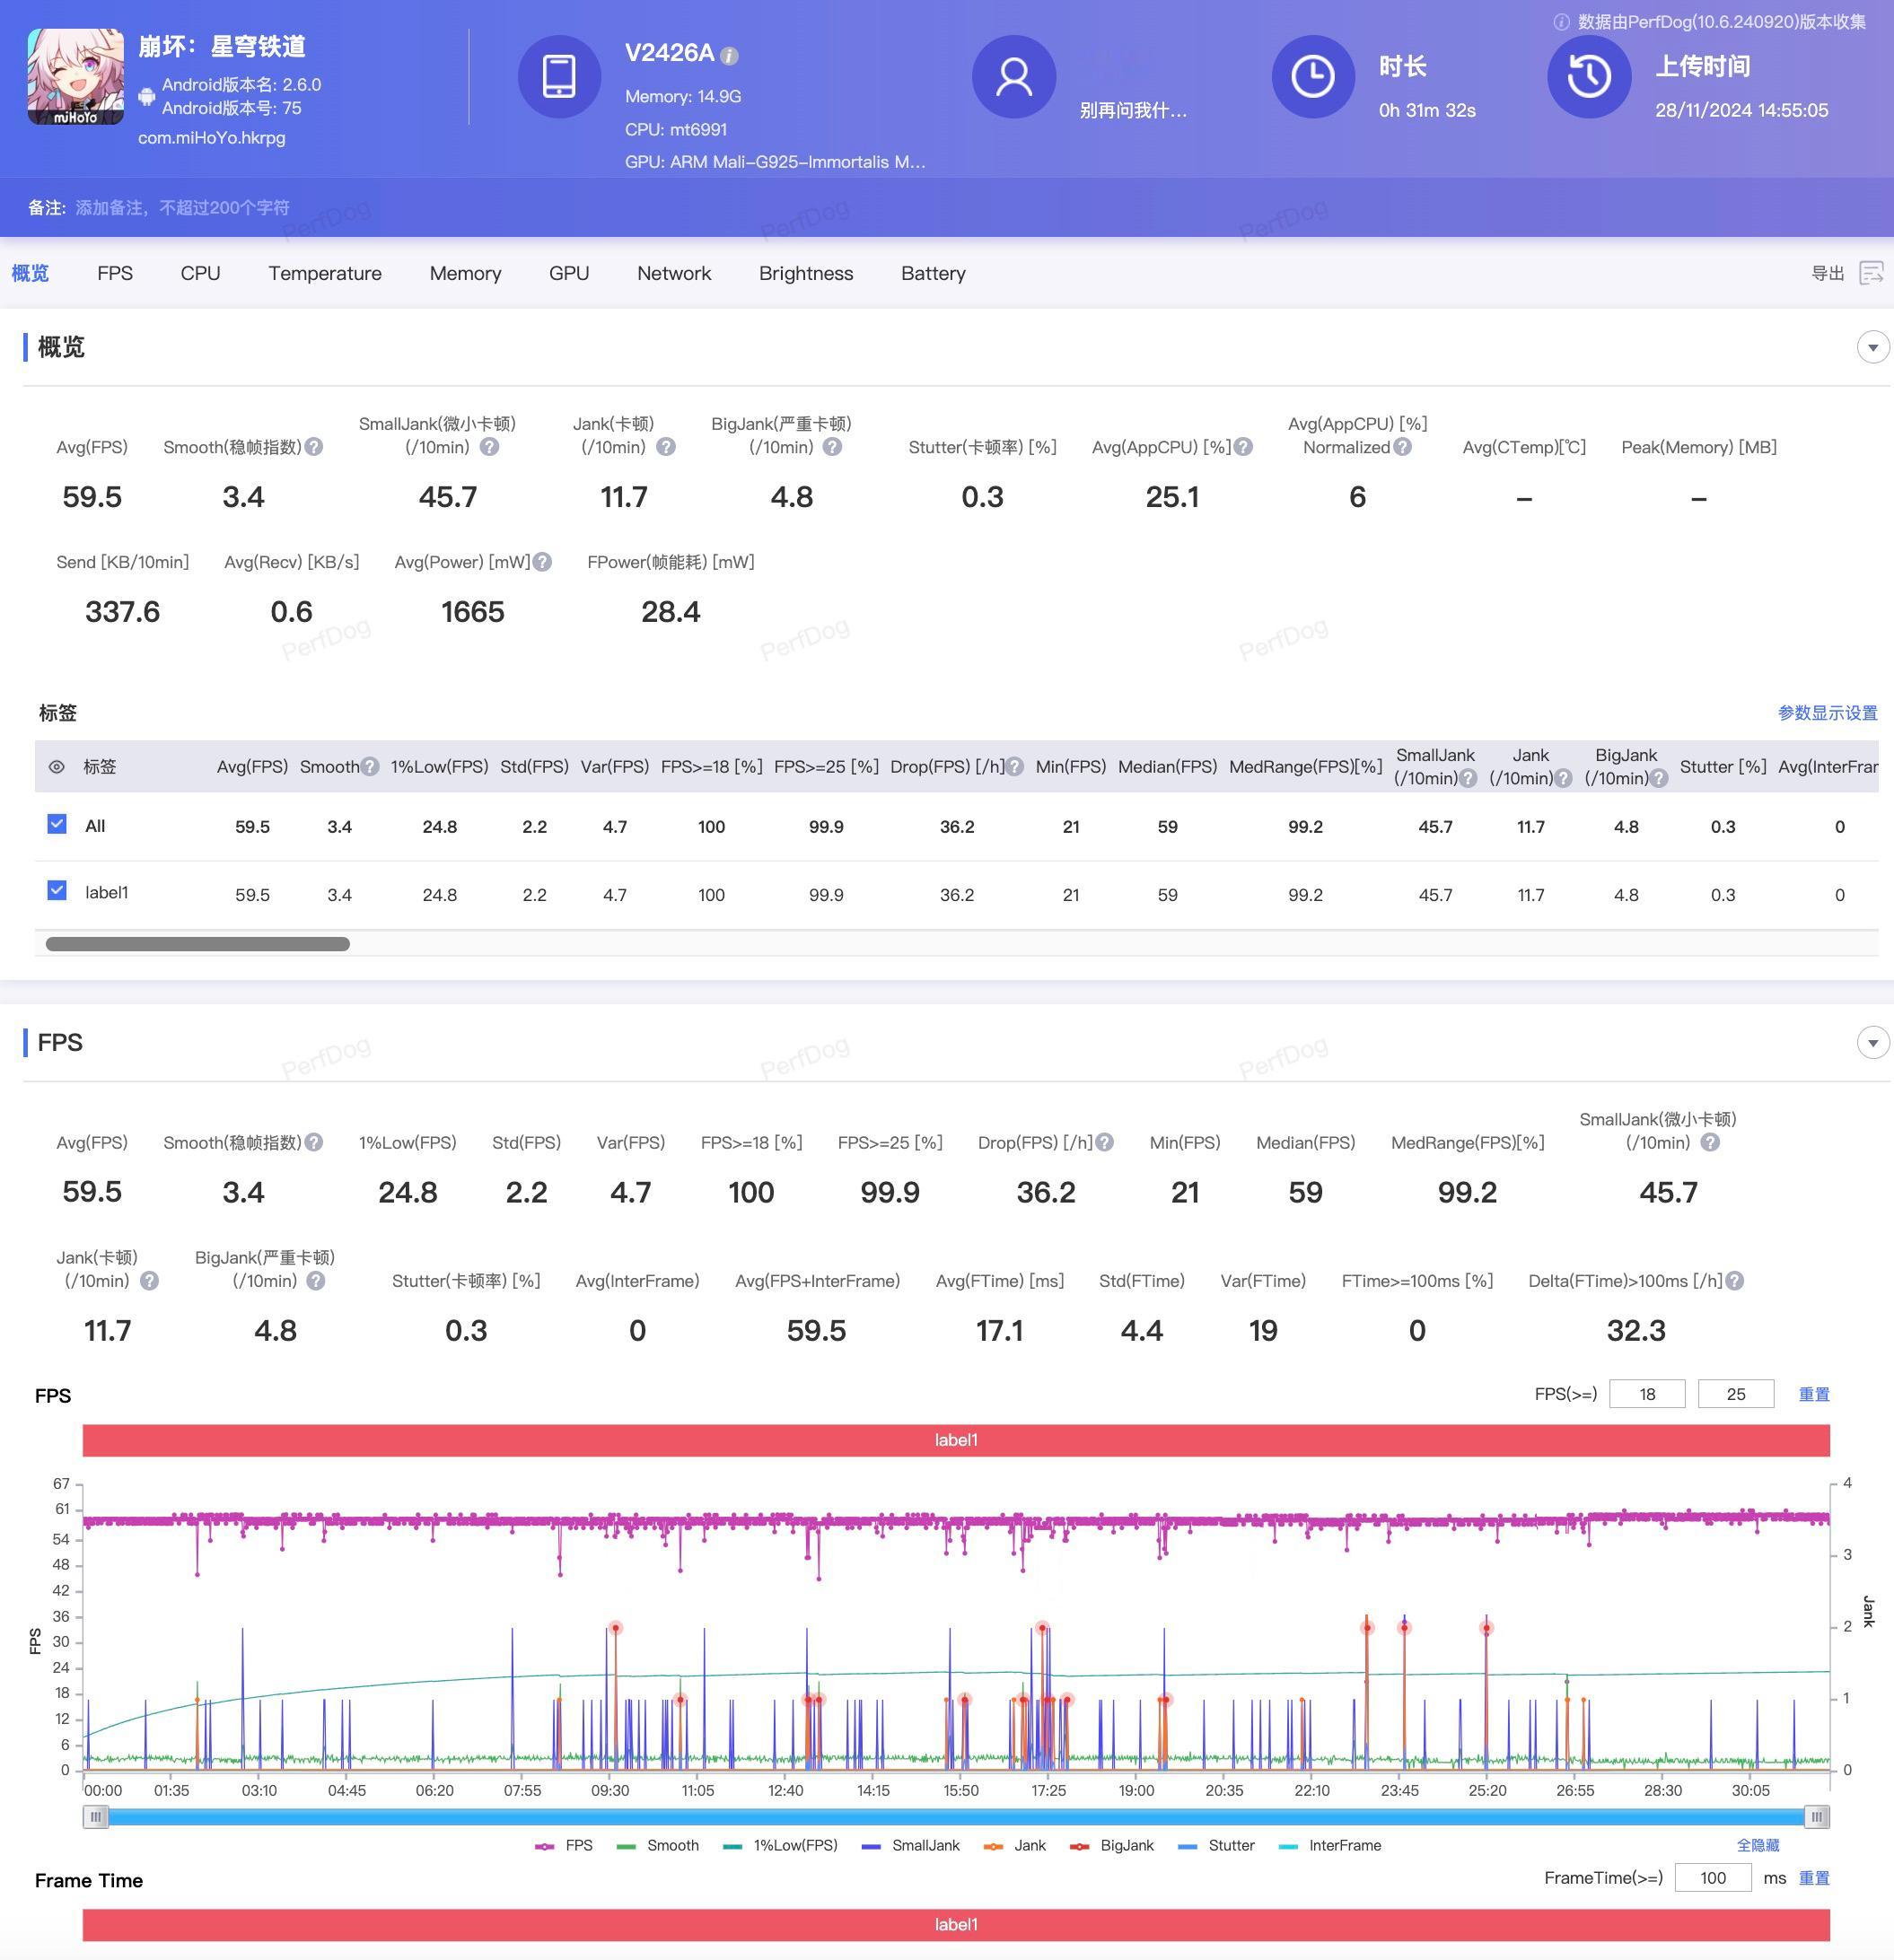This screenshot has width=1894, height=1960.
Task: Click the info icon next to V2426A
Action: 730,56
